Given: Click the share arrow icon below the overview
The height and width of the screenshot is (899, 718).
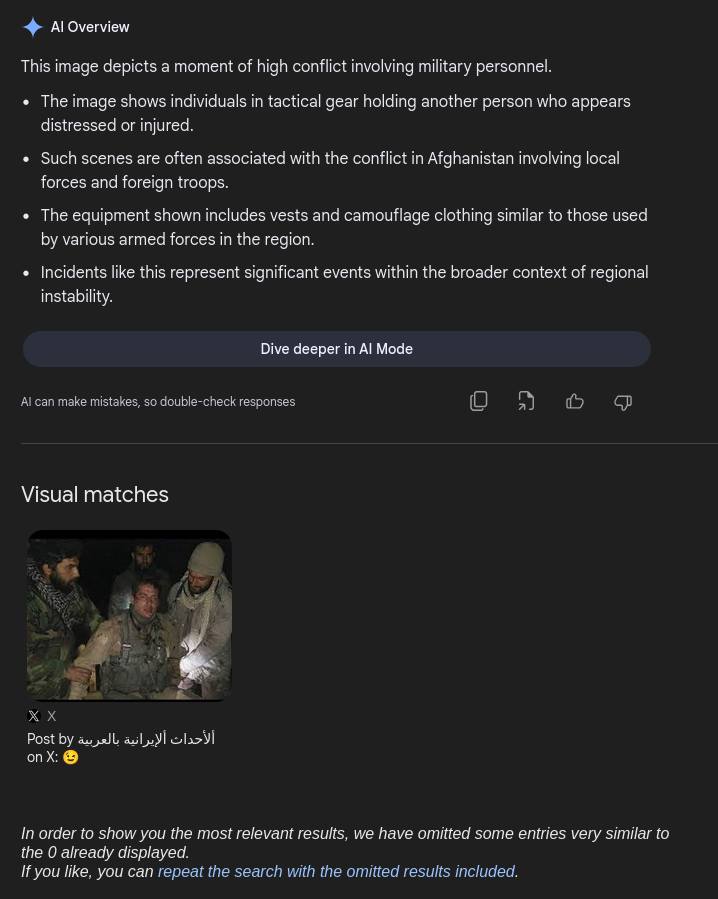Looking at the screenshot, I should (x=526, y=401).
